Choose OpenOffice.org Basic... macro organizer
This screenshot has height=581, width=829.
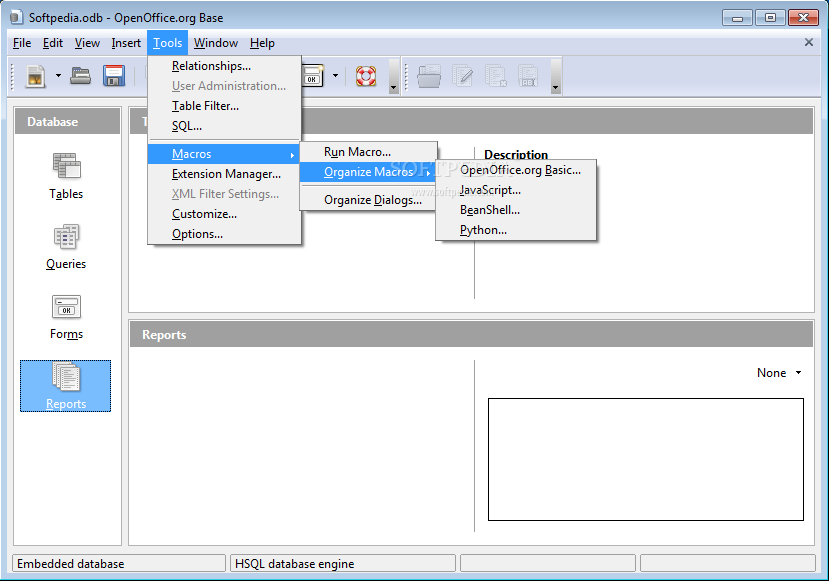point(516,170)
